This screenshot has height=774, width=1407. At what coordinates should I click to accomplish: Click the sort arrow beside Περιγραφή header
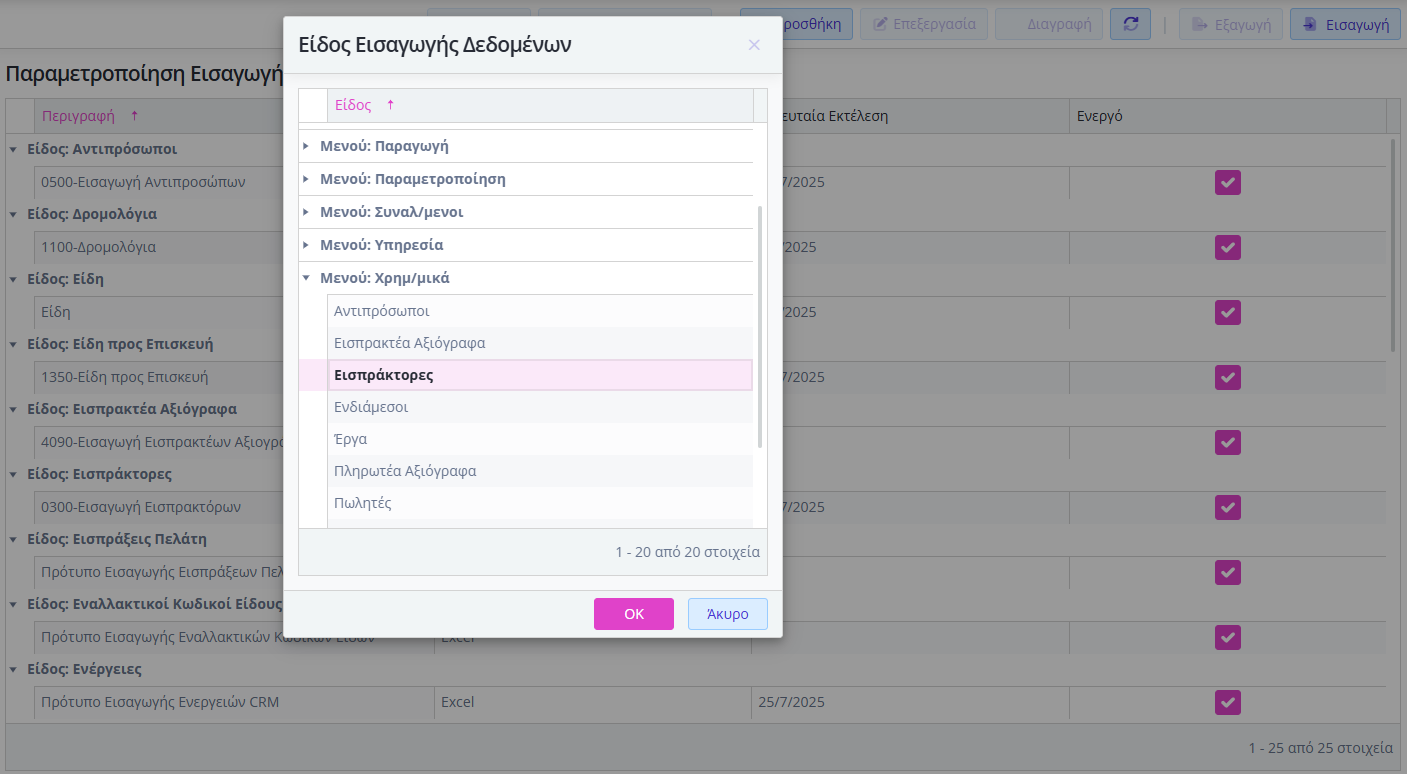[x=135, y=116]
